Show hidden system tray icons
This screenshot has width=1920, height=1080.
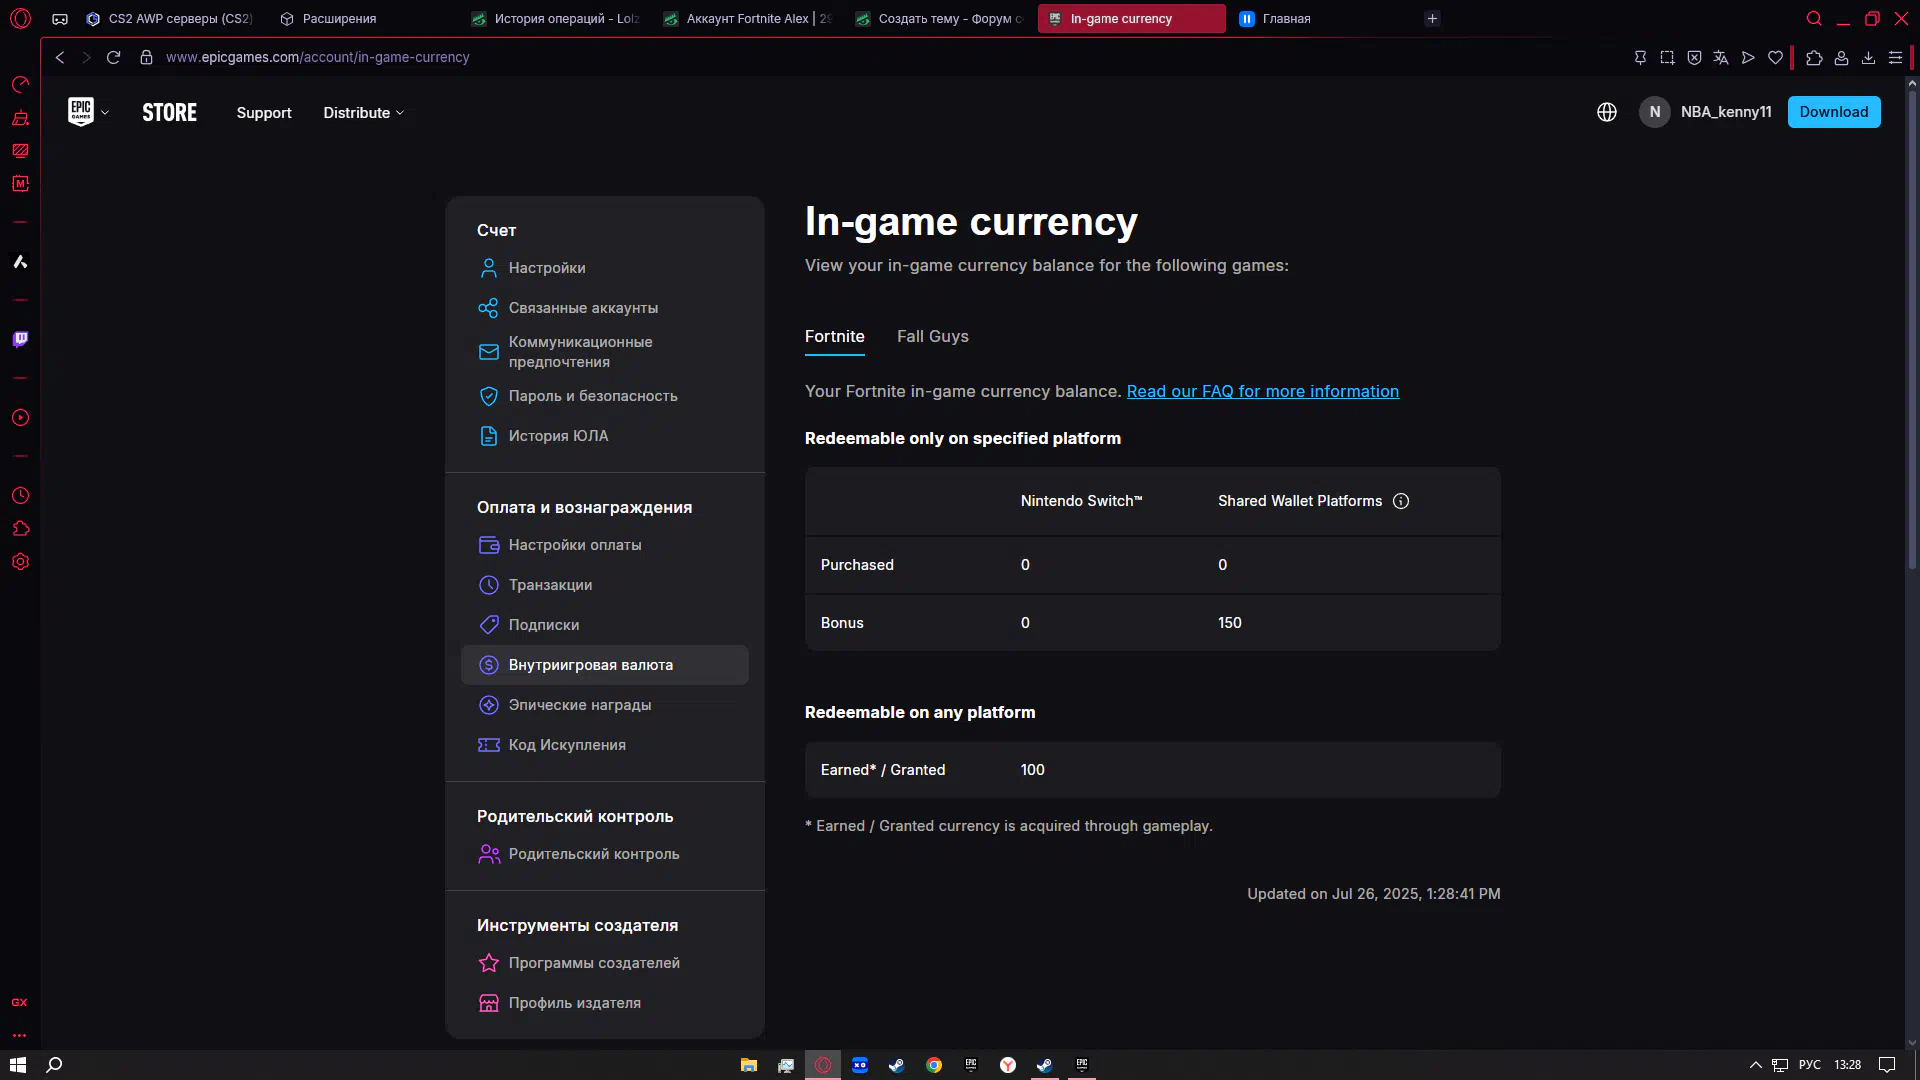point(1755,1065)
